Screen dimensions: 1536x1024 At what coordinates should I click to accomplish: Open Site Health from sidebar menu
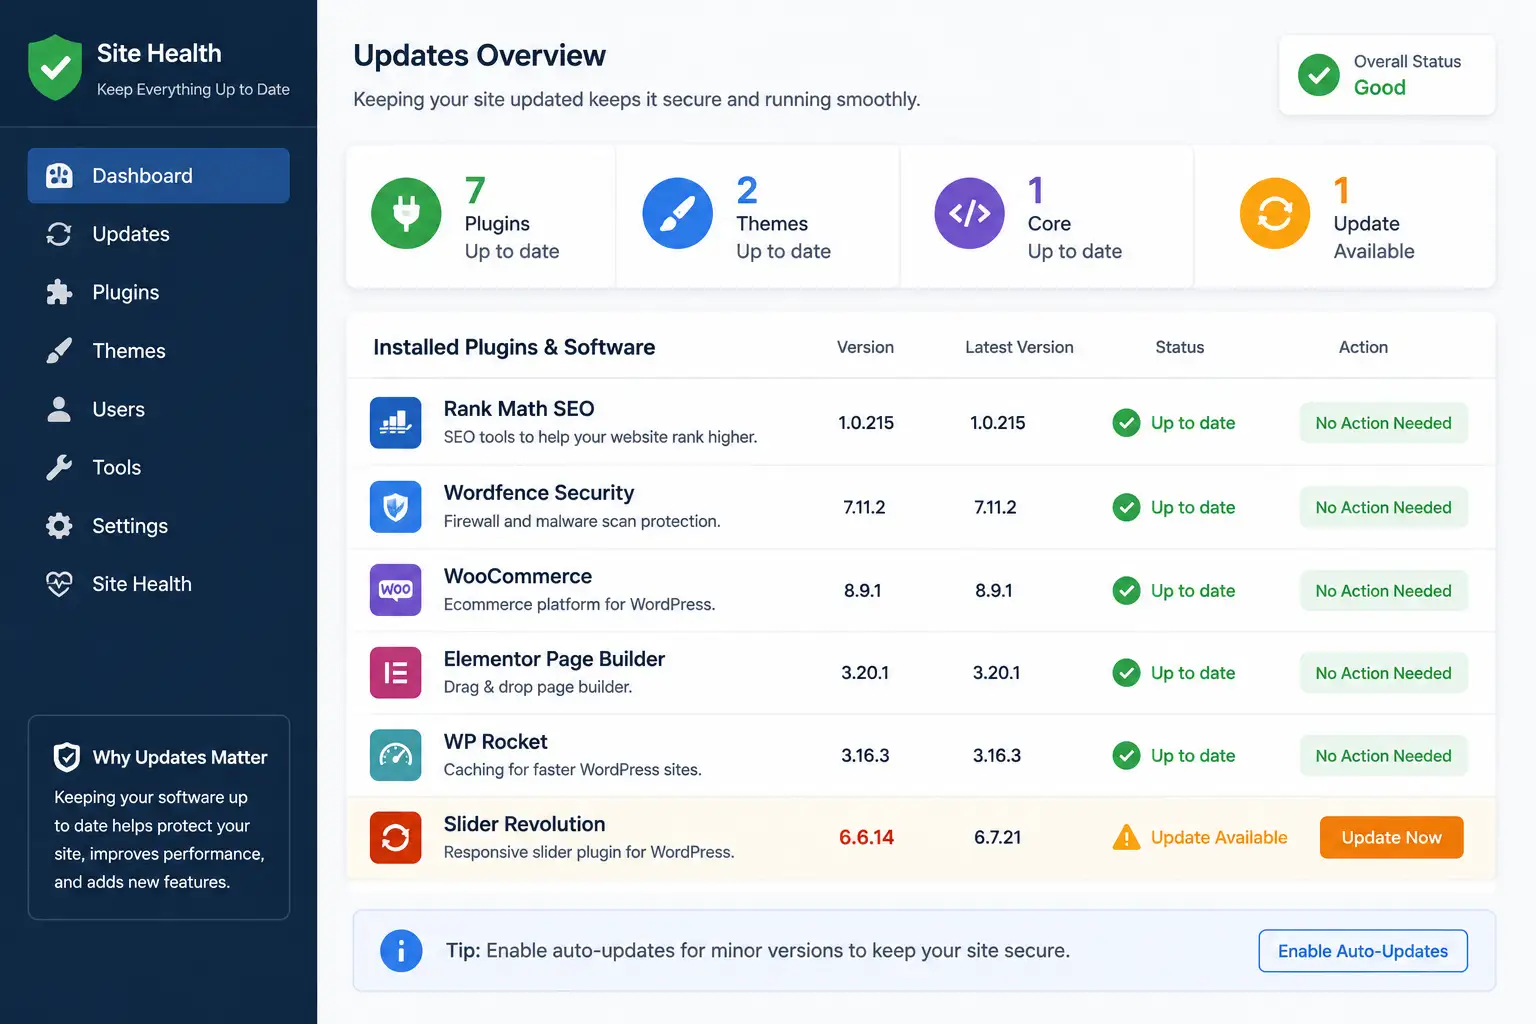(x=159, y=584)
